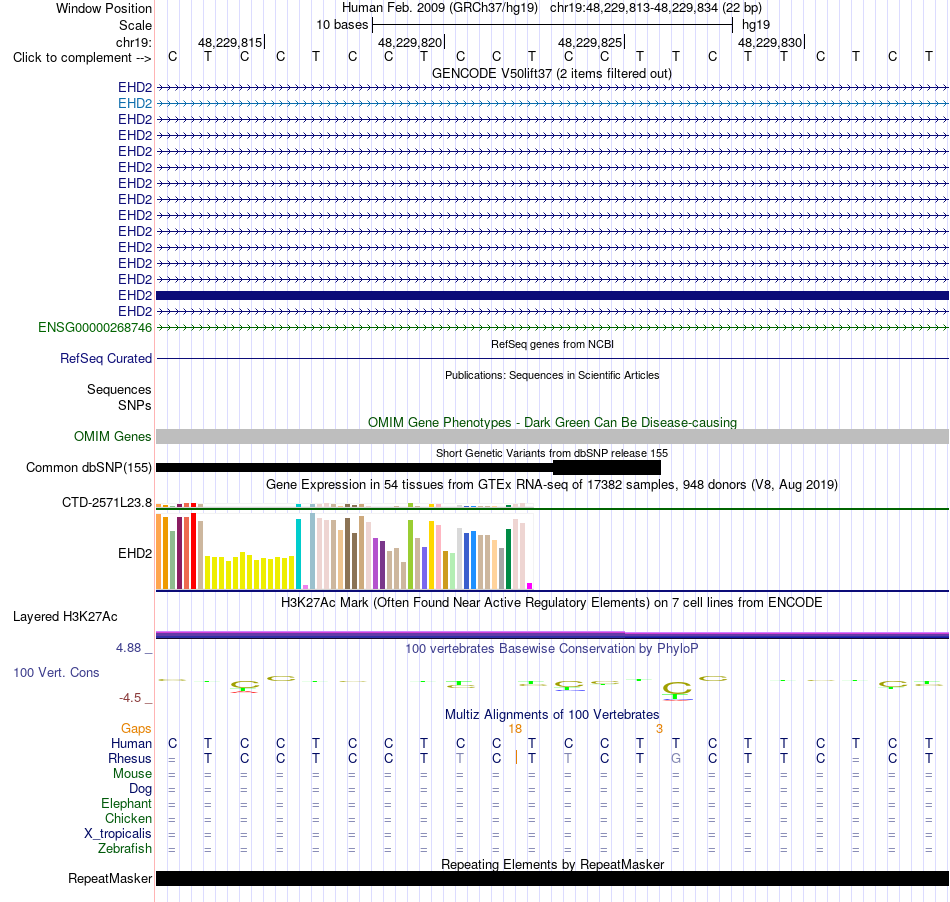The width and height of the screenshot is (950, 902).
Task: Open the ENSG00000268746 gene label
Action: tap(95, 328)
